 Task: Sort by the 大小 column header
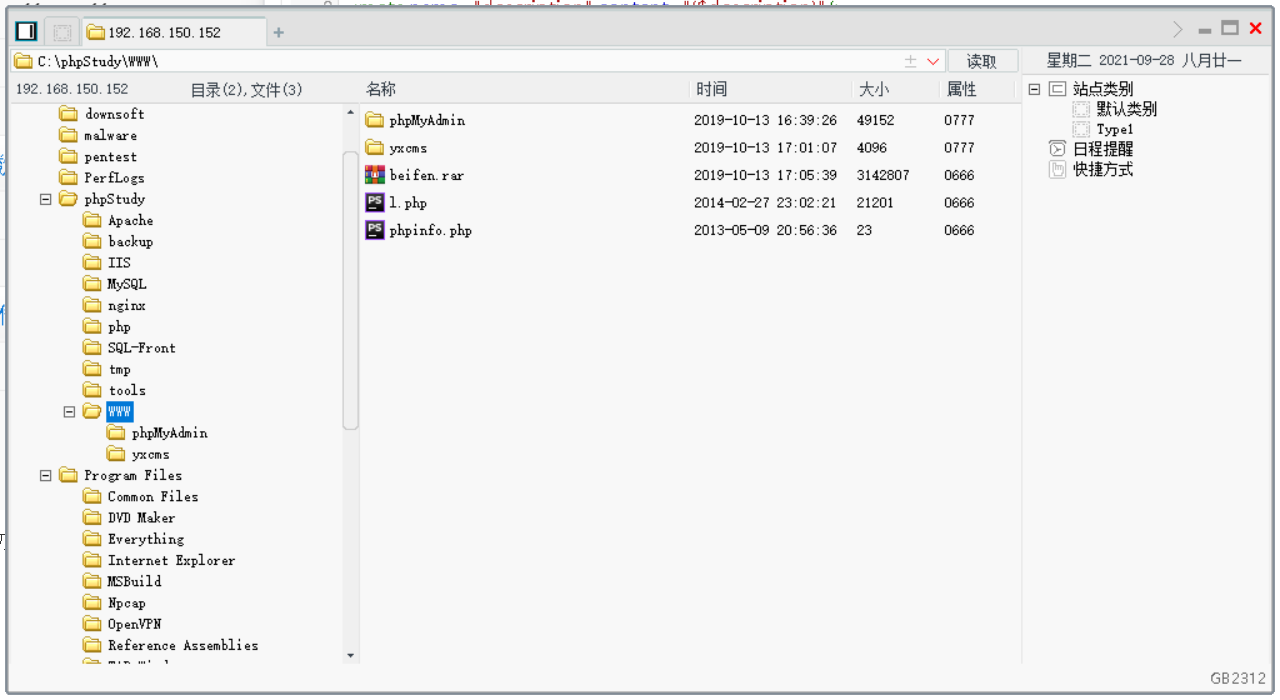[873, 89]
